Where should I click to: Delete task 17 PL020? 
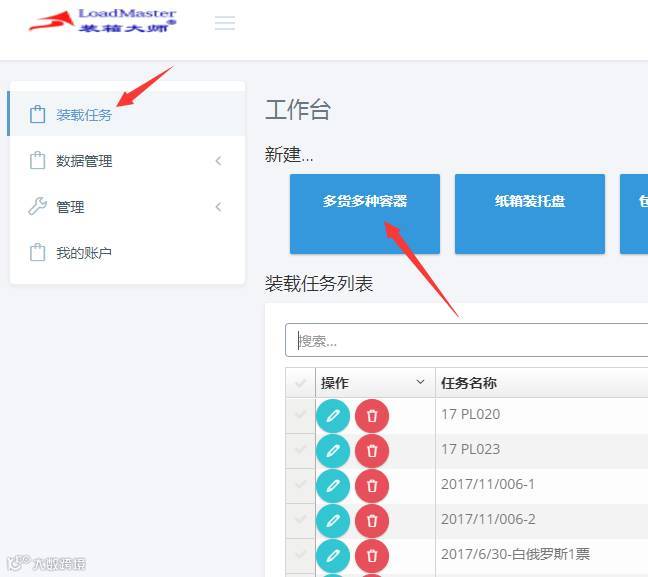[x=372, y=416]
